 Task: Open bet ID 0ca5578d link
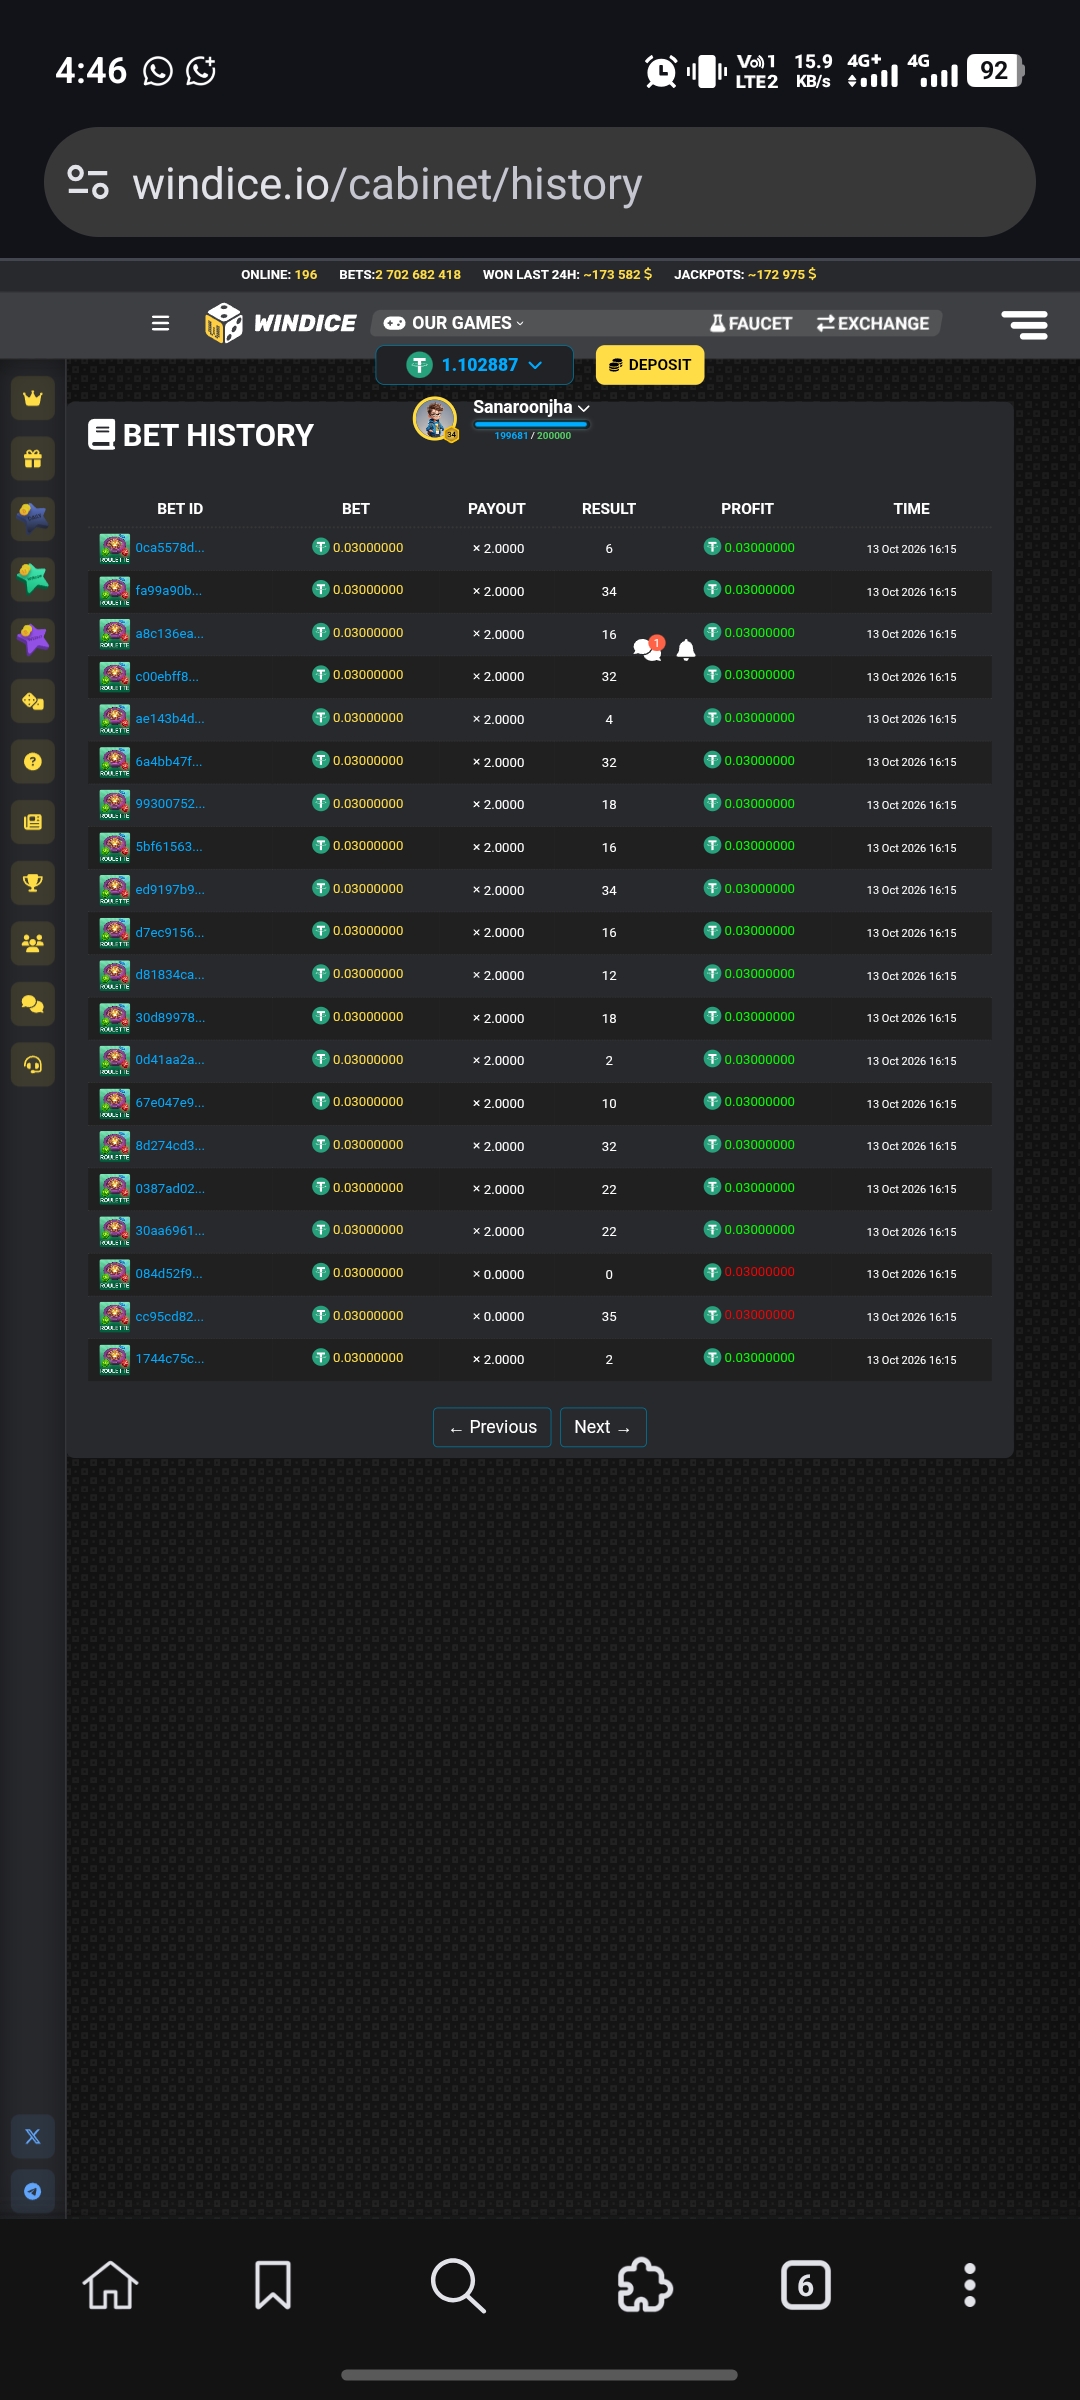pos(170,548)
